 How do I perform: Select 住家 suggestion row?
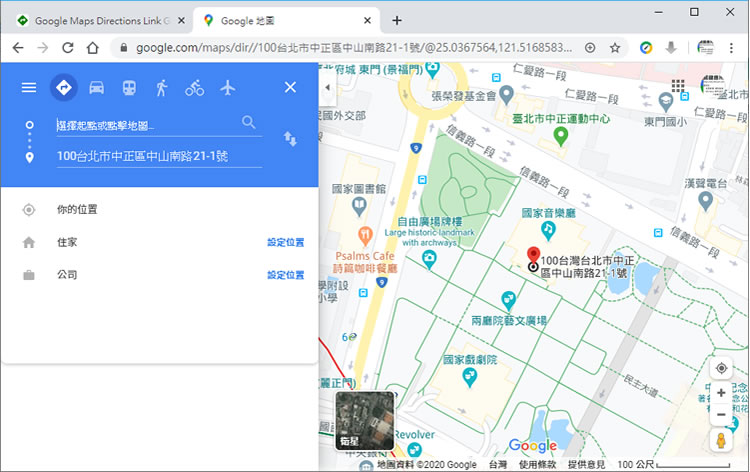tap(160, 242)
